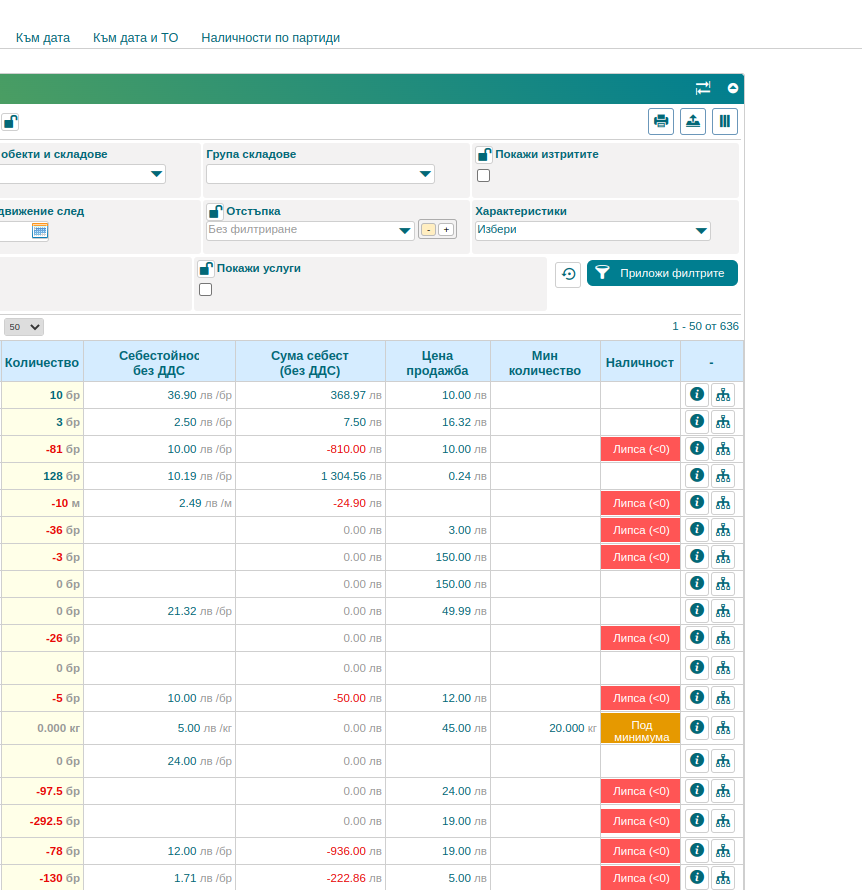Open info for the -292.5 бр row
Image resolution: width=862 pixels, height=890 pixels.
pos(697,821)
